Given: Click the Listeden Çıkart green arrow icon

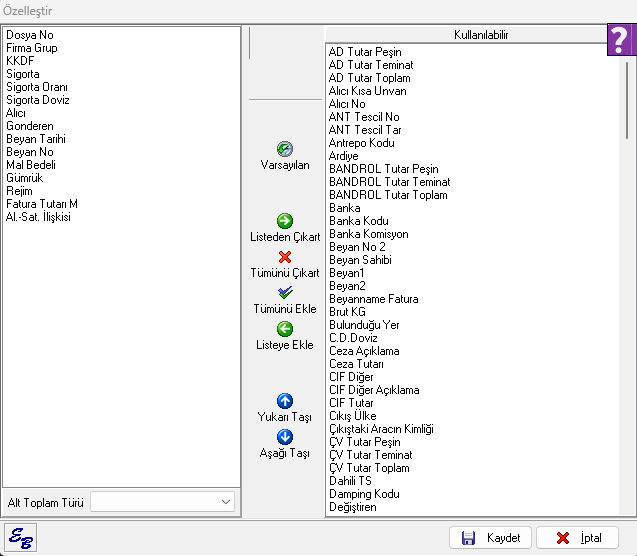Looking at the screenshot, I should [284, 221].
